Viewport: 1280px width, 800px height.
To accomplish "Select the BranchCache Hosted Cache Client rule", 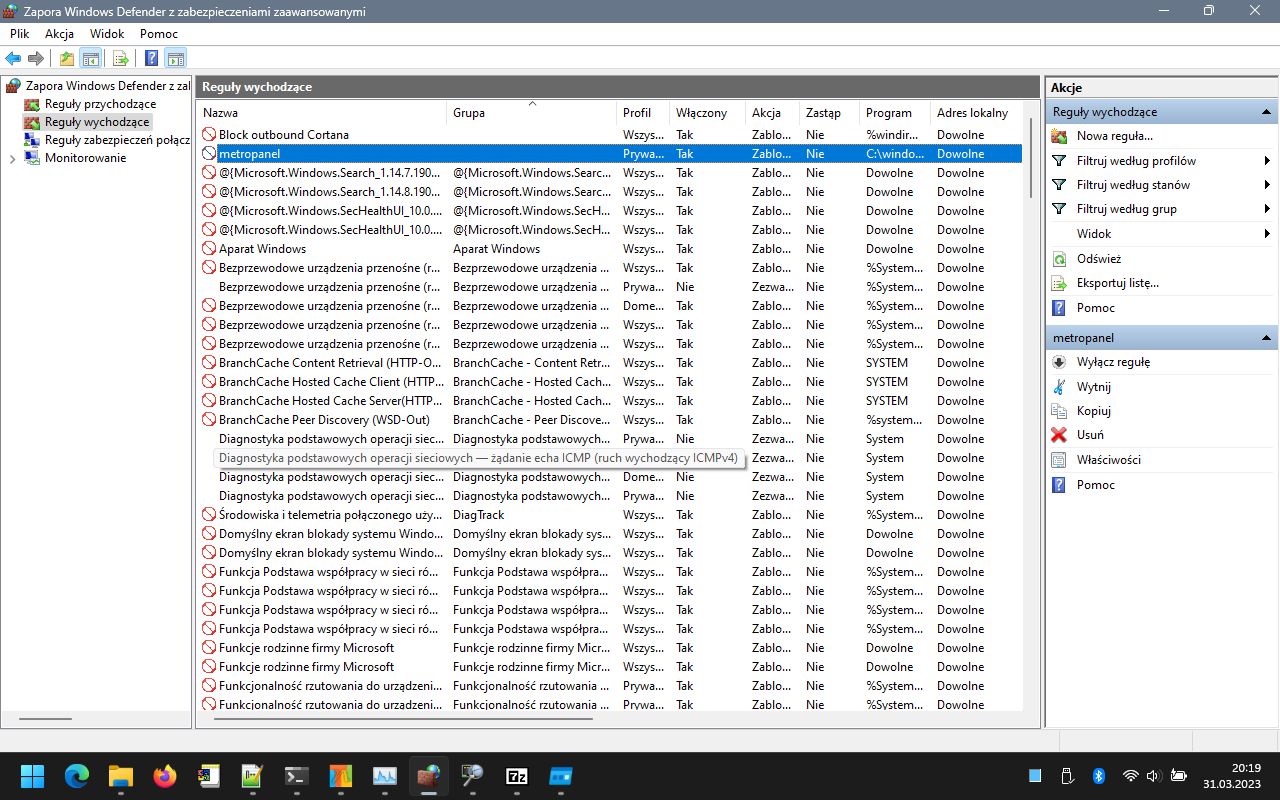I will pyautogui.click(x=610, y=382).
